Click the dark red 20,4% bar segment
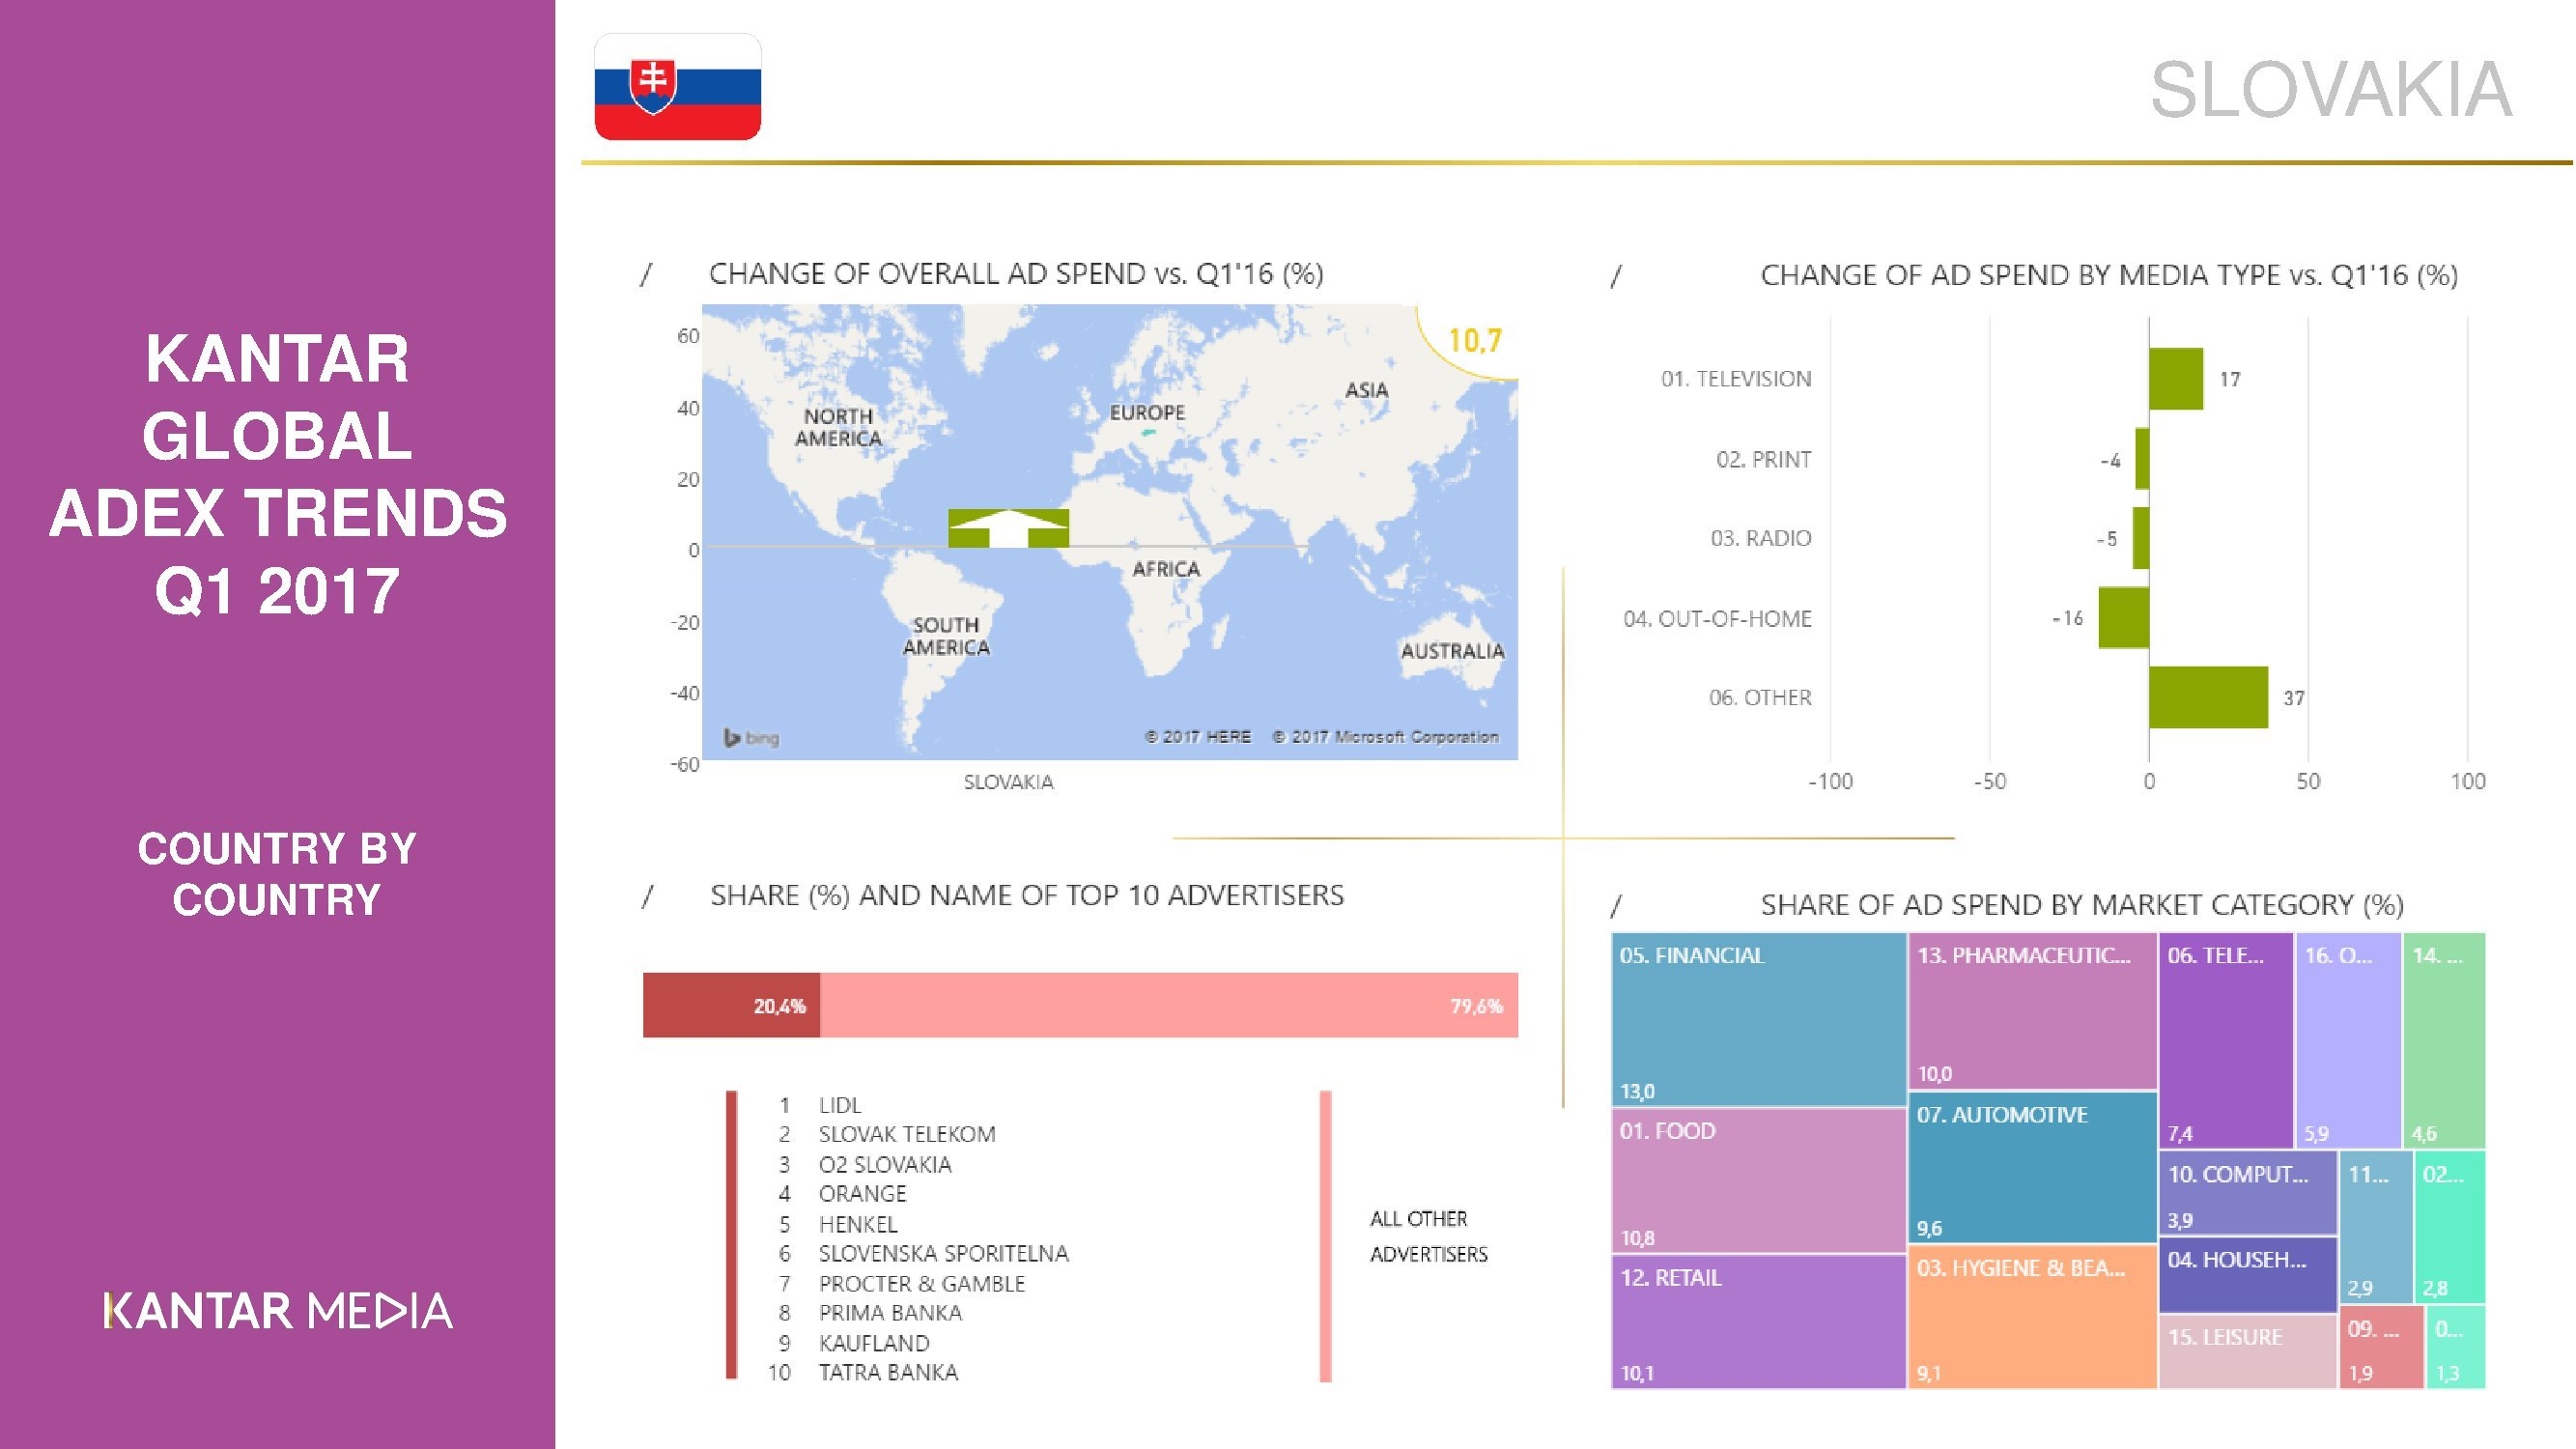Viewport: 2576px width, 1449px height. pos(731,1005)
